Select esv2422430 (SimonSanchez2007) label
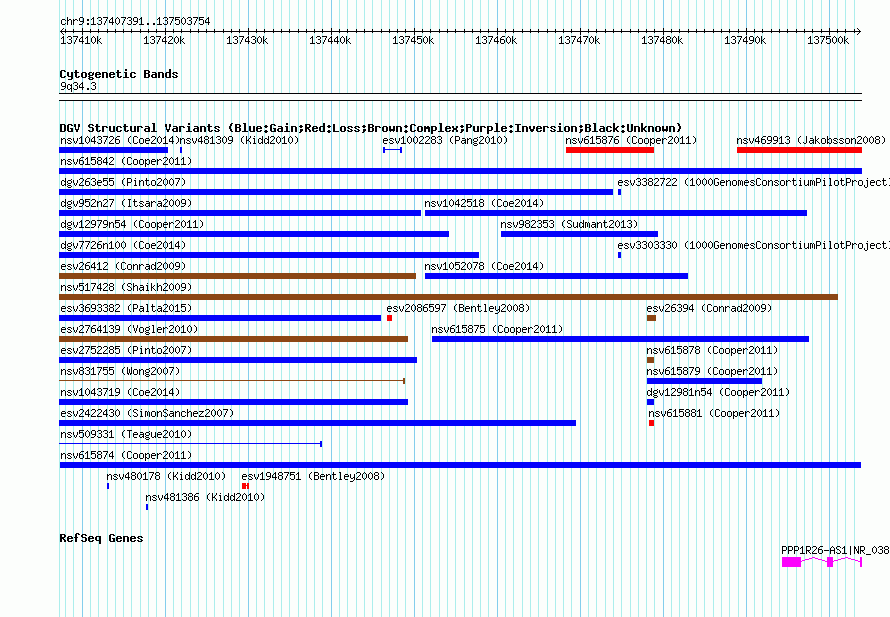Image resolution: width=890 pixels, height=617 pixels. (x=147, y=413)
